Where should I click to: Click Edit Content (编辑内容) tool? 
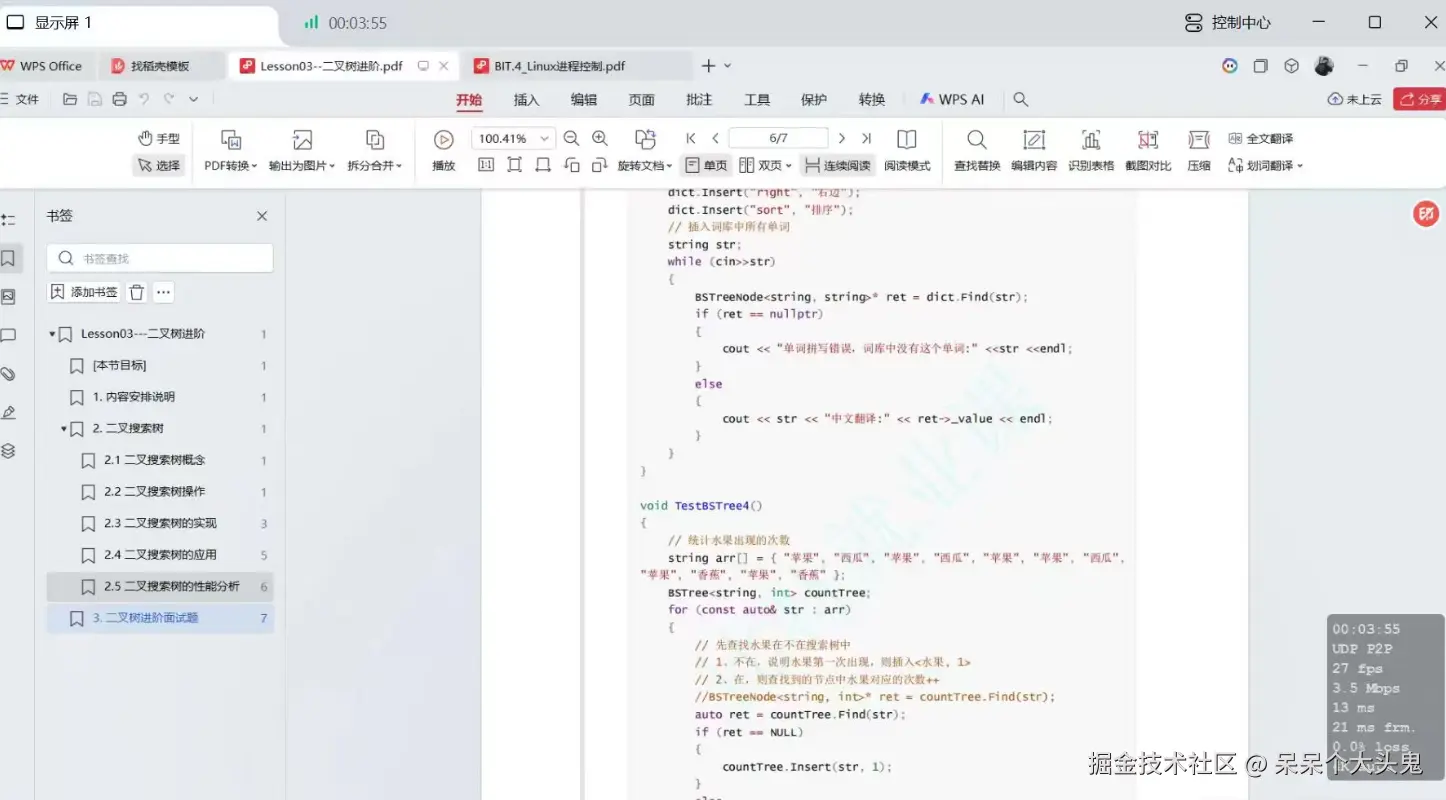(x=1034, y=150)
